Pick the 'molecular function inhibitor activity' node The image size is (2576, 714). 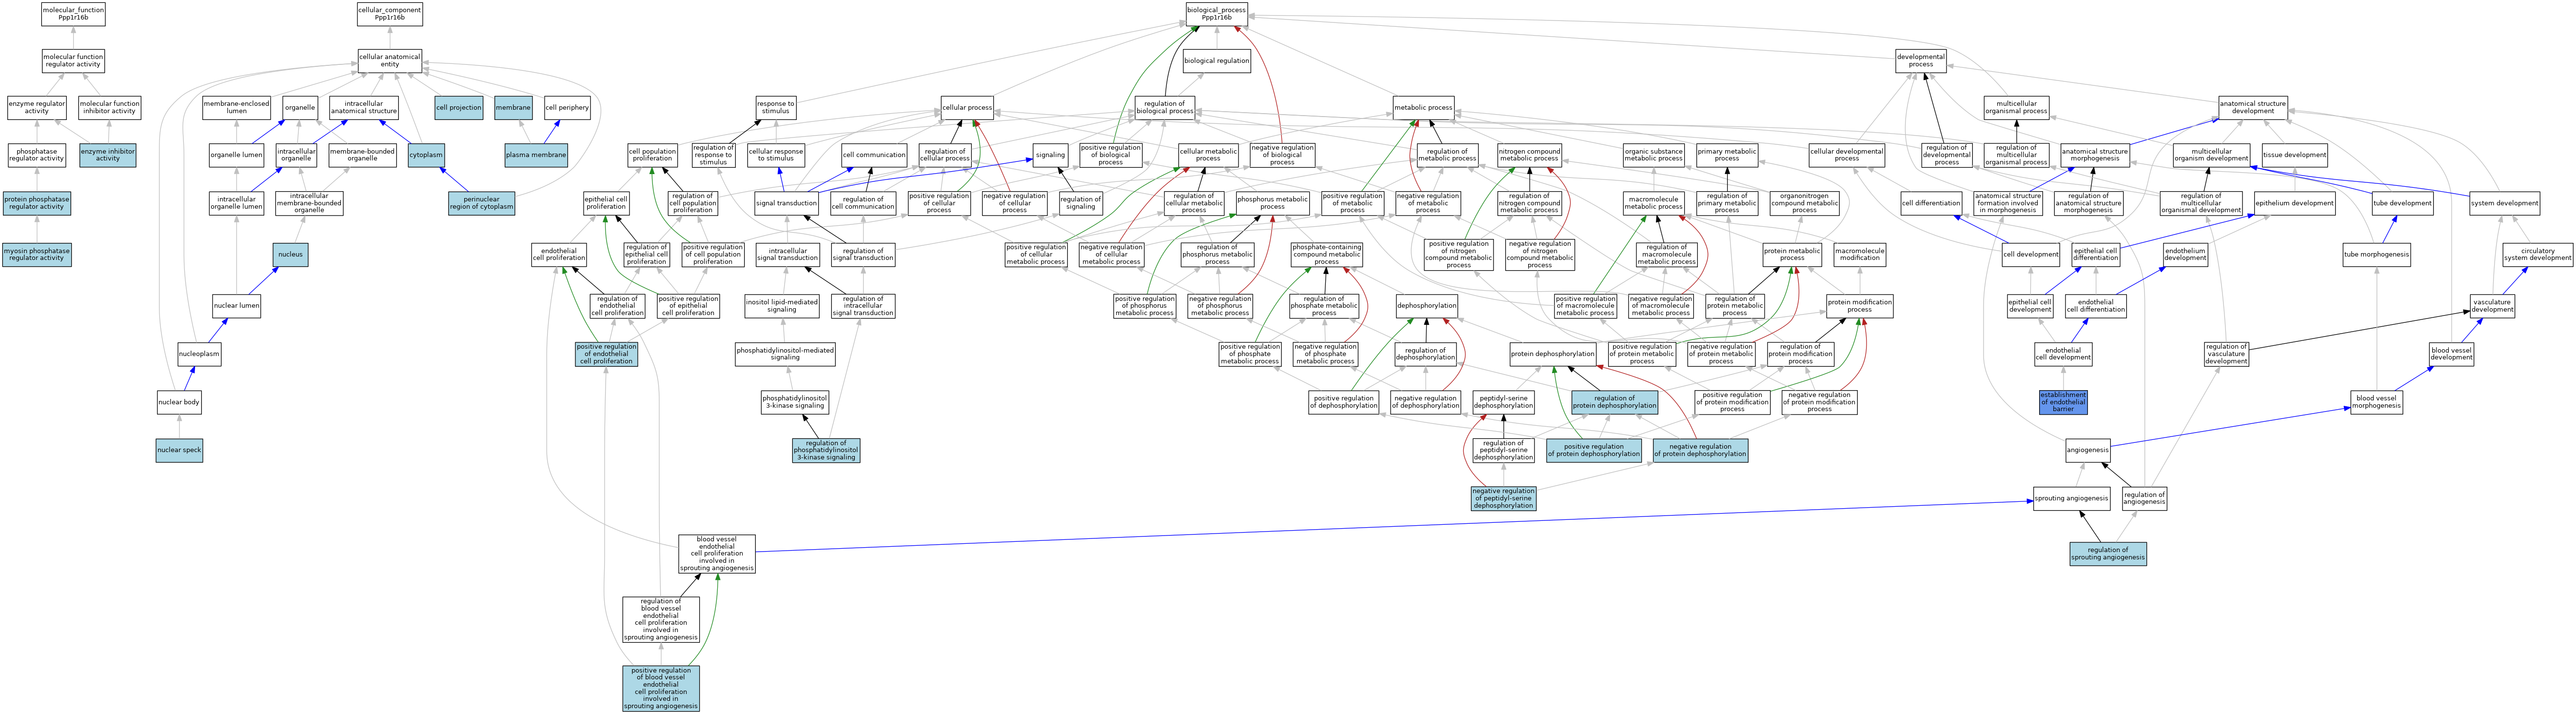(x=110, y=107)
